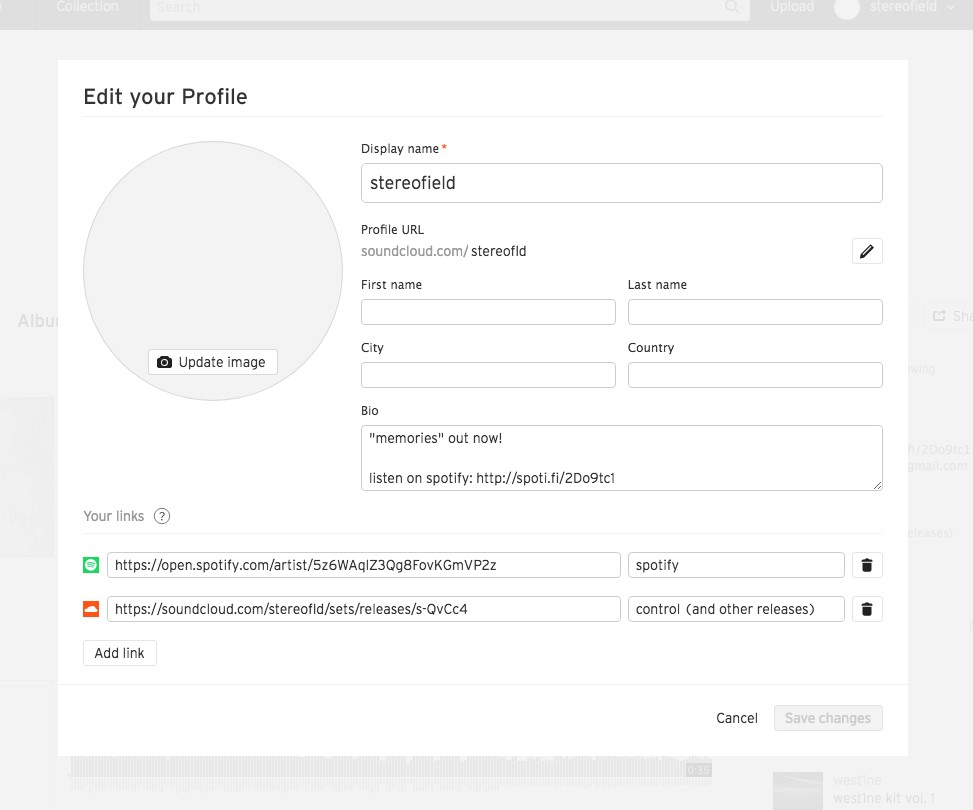Click into the Bio text area
Screen dimensions: 973x810
coord(621,458)
